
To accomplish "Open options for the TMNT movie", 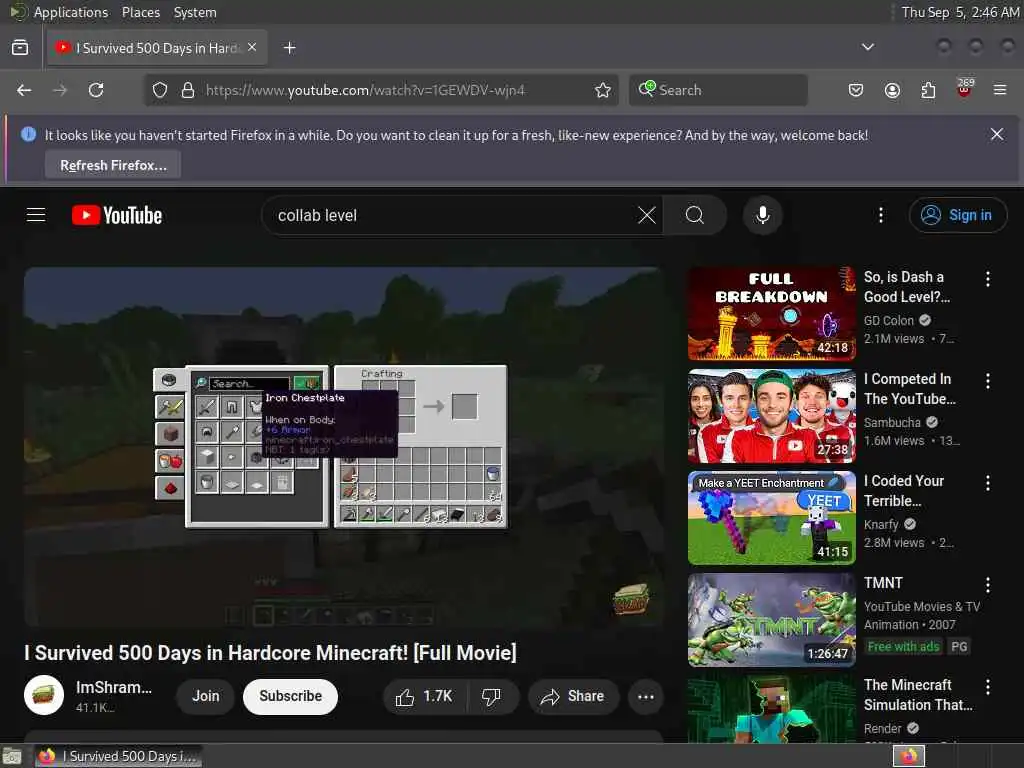I will (988, 584).
